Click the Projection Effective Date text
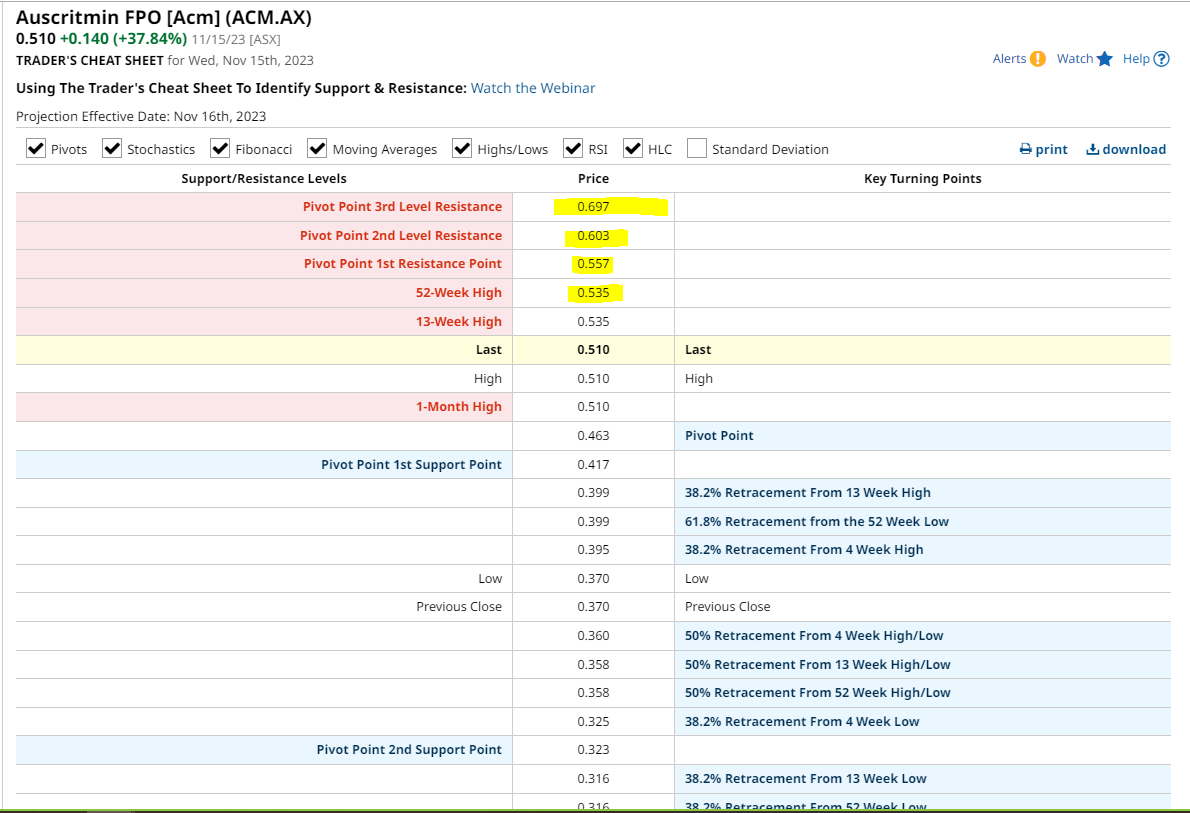The height and width of the screenshot is (813, 1190). click(141, 116)
